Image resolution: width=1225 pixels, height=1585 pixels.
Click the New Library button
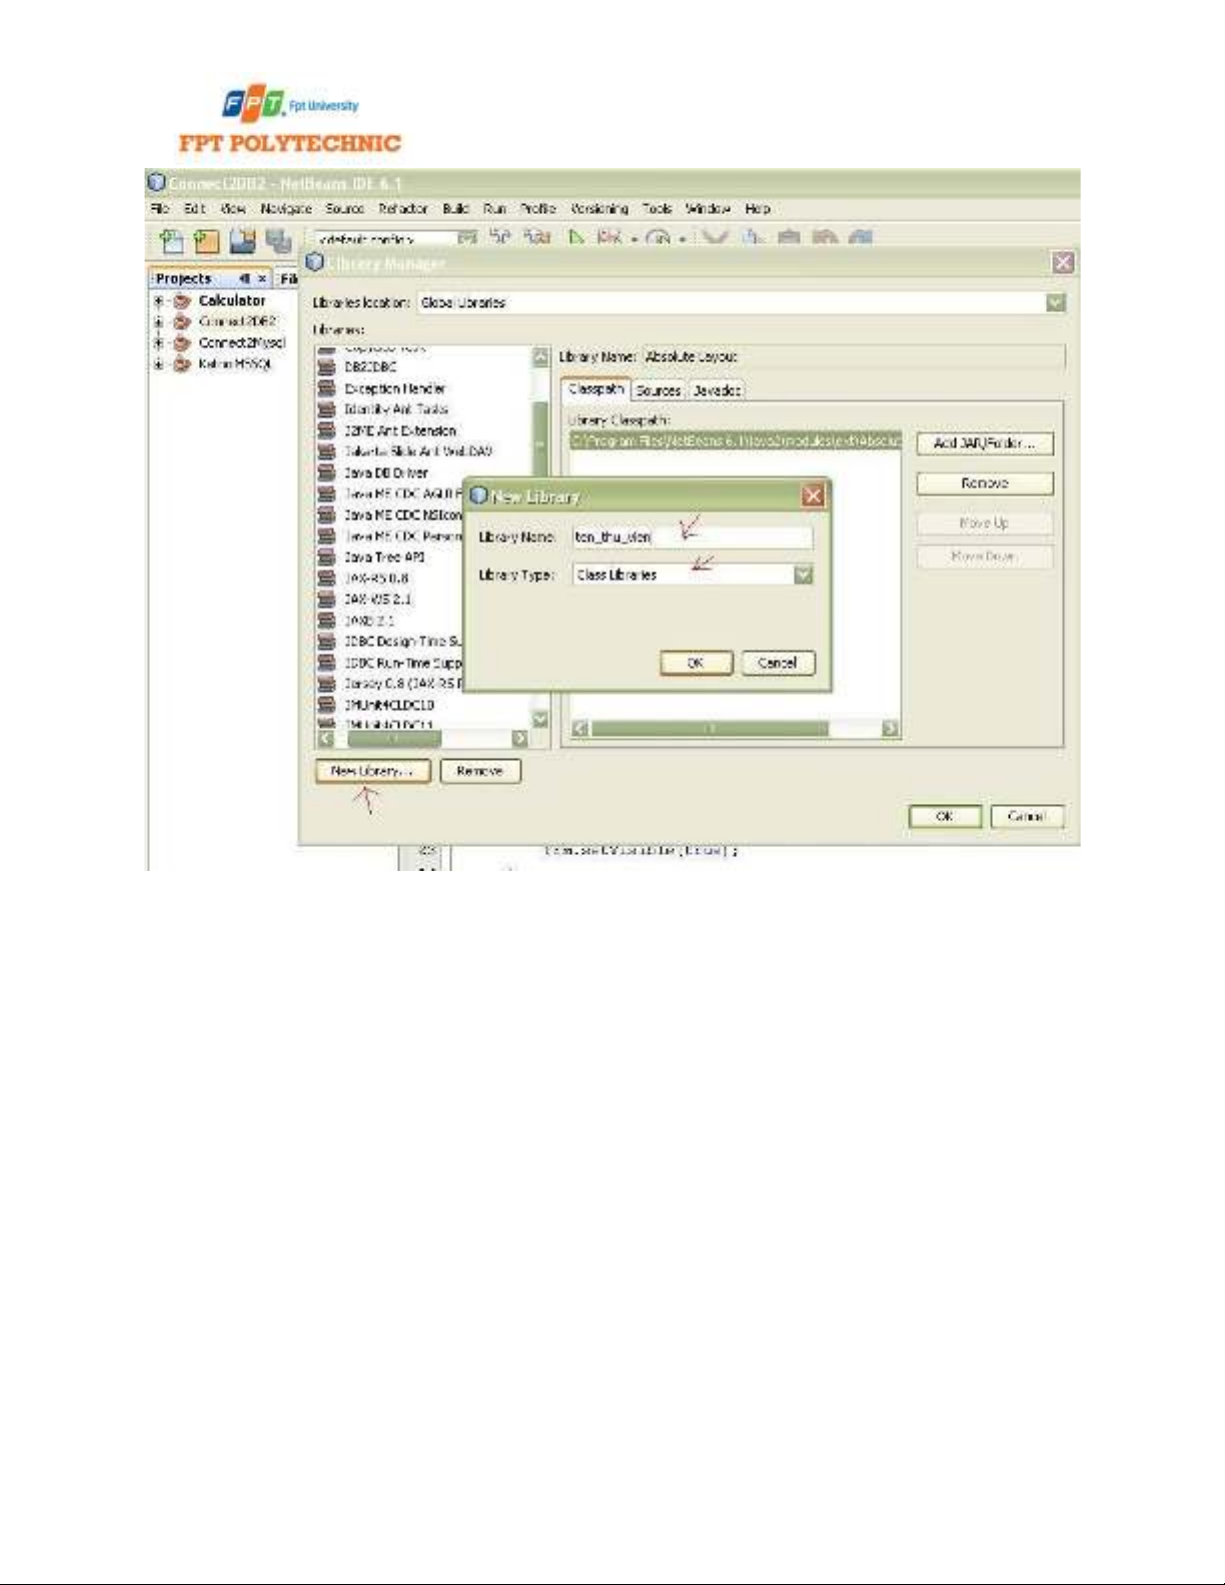372,771
